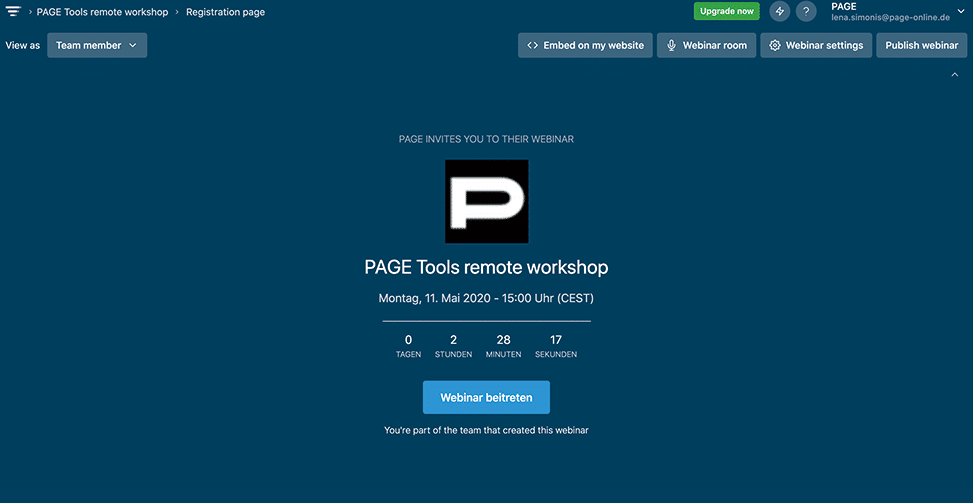
Task: Click the code icon on Embed button
Action: pyautogui.click(x=533, y=45)
